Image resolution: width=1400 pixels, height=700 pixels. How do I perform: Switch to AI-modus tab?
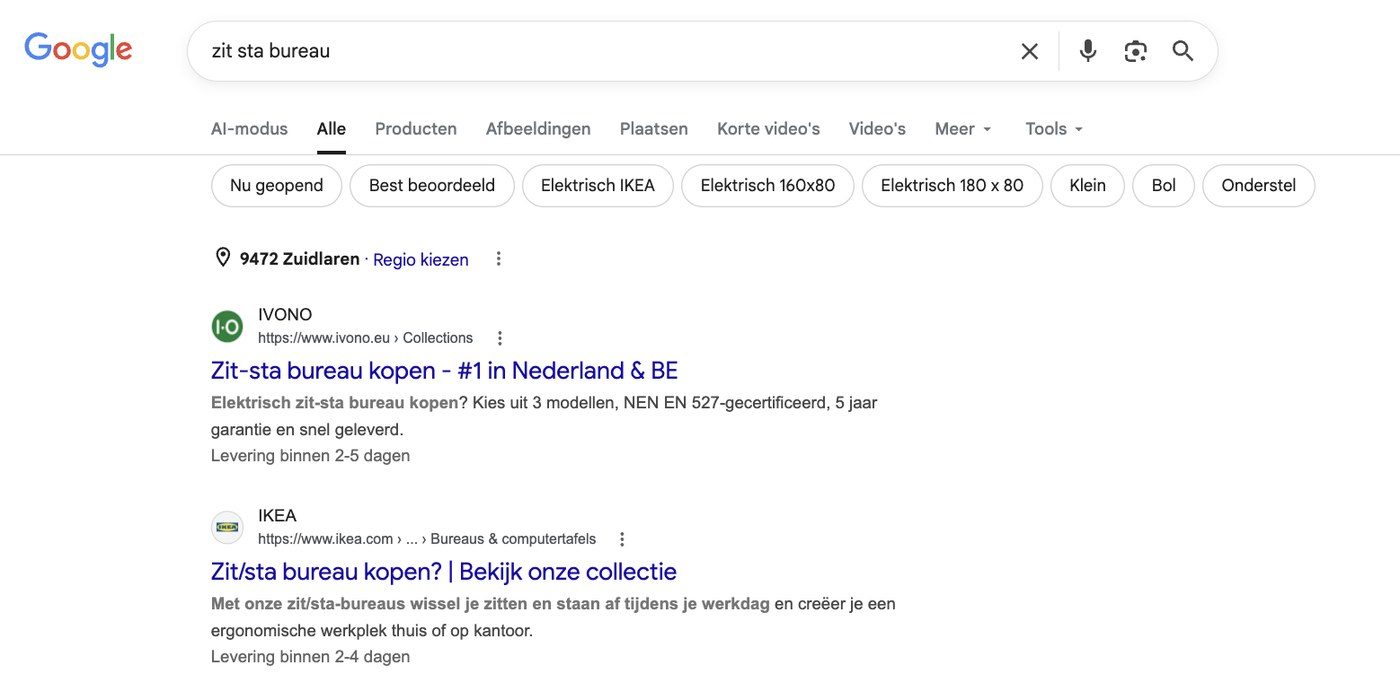[x=249, y=129]
